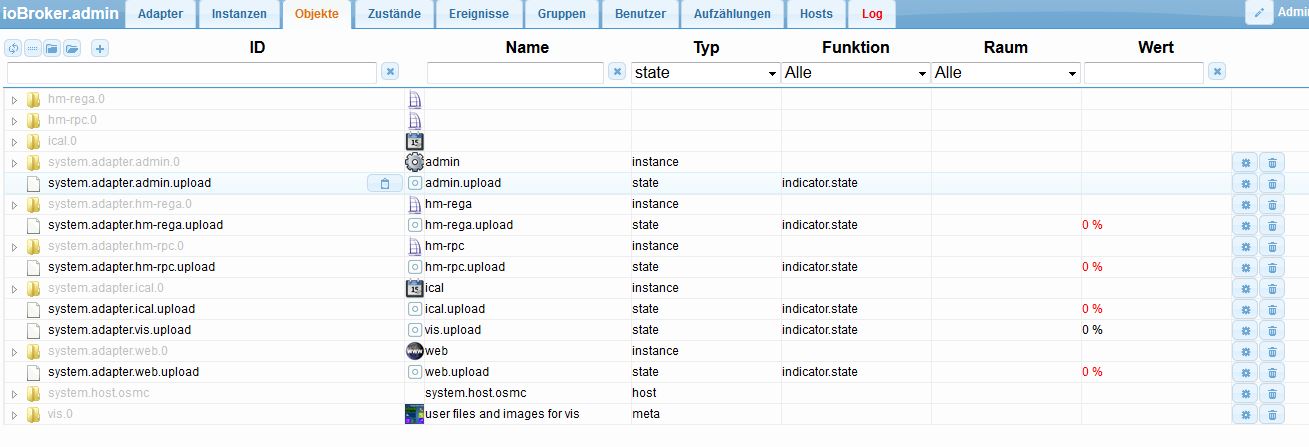Expand the ical.0 folder
Image resolution: width=1309 pixels, height=447 pixels.
pos(14,141)
